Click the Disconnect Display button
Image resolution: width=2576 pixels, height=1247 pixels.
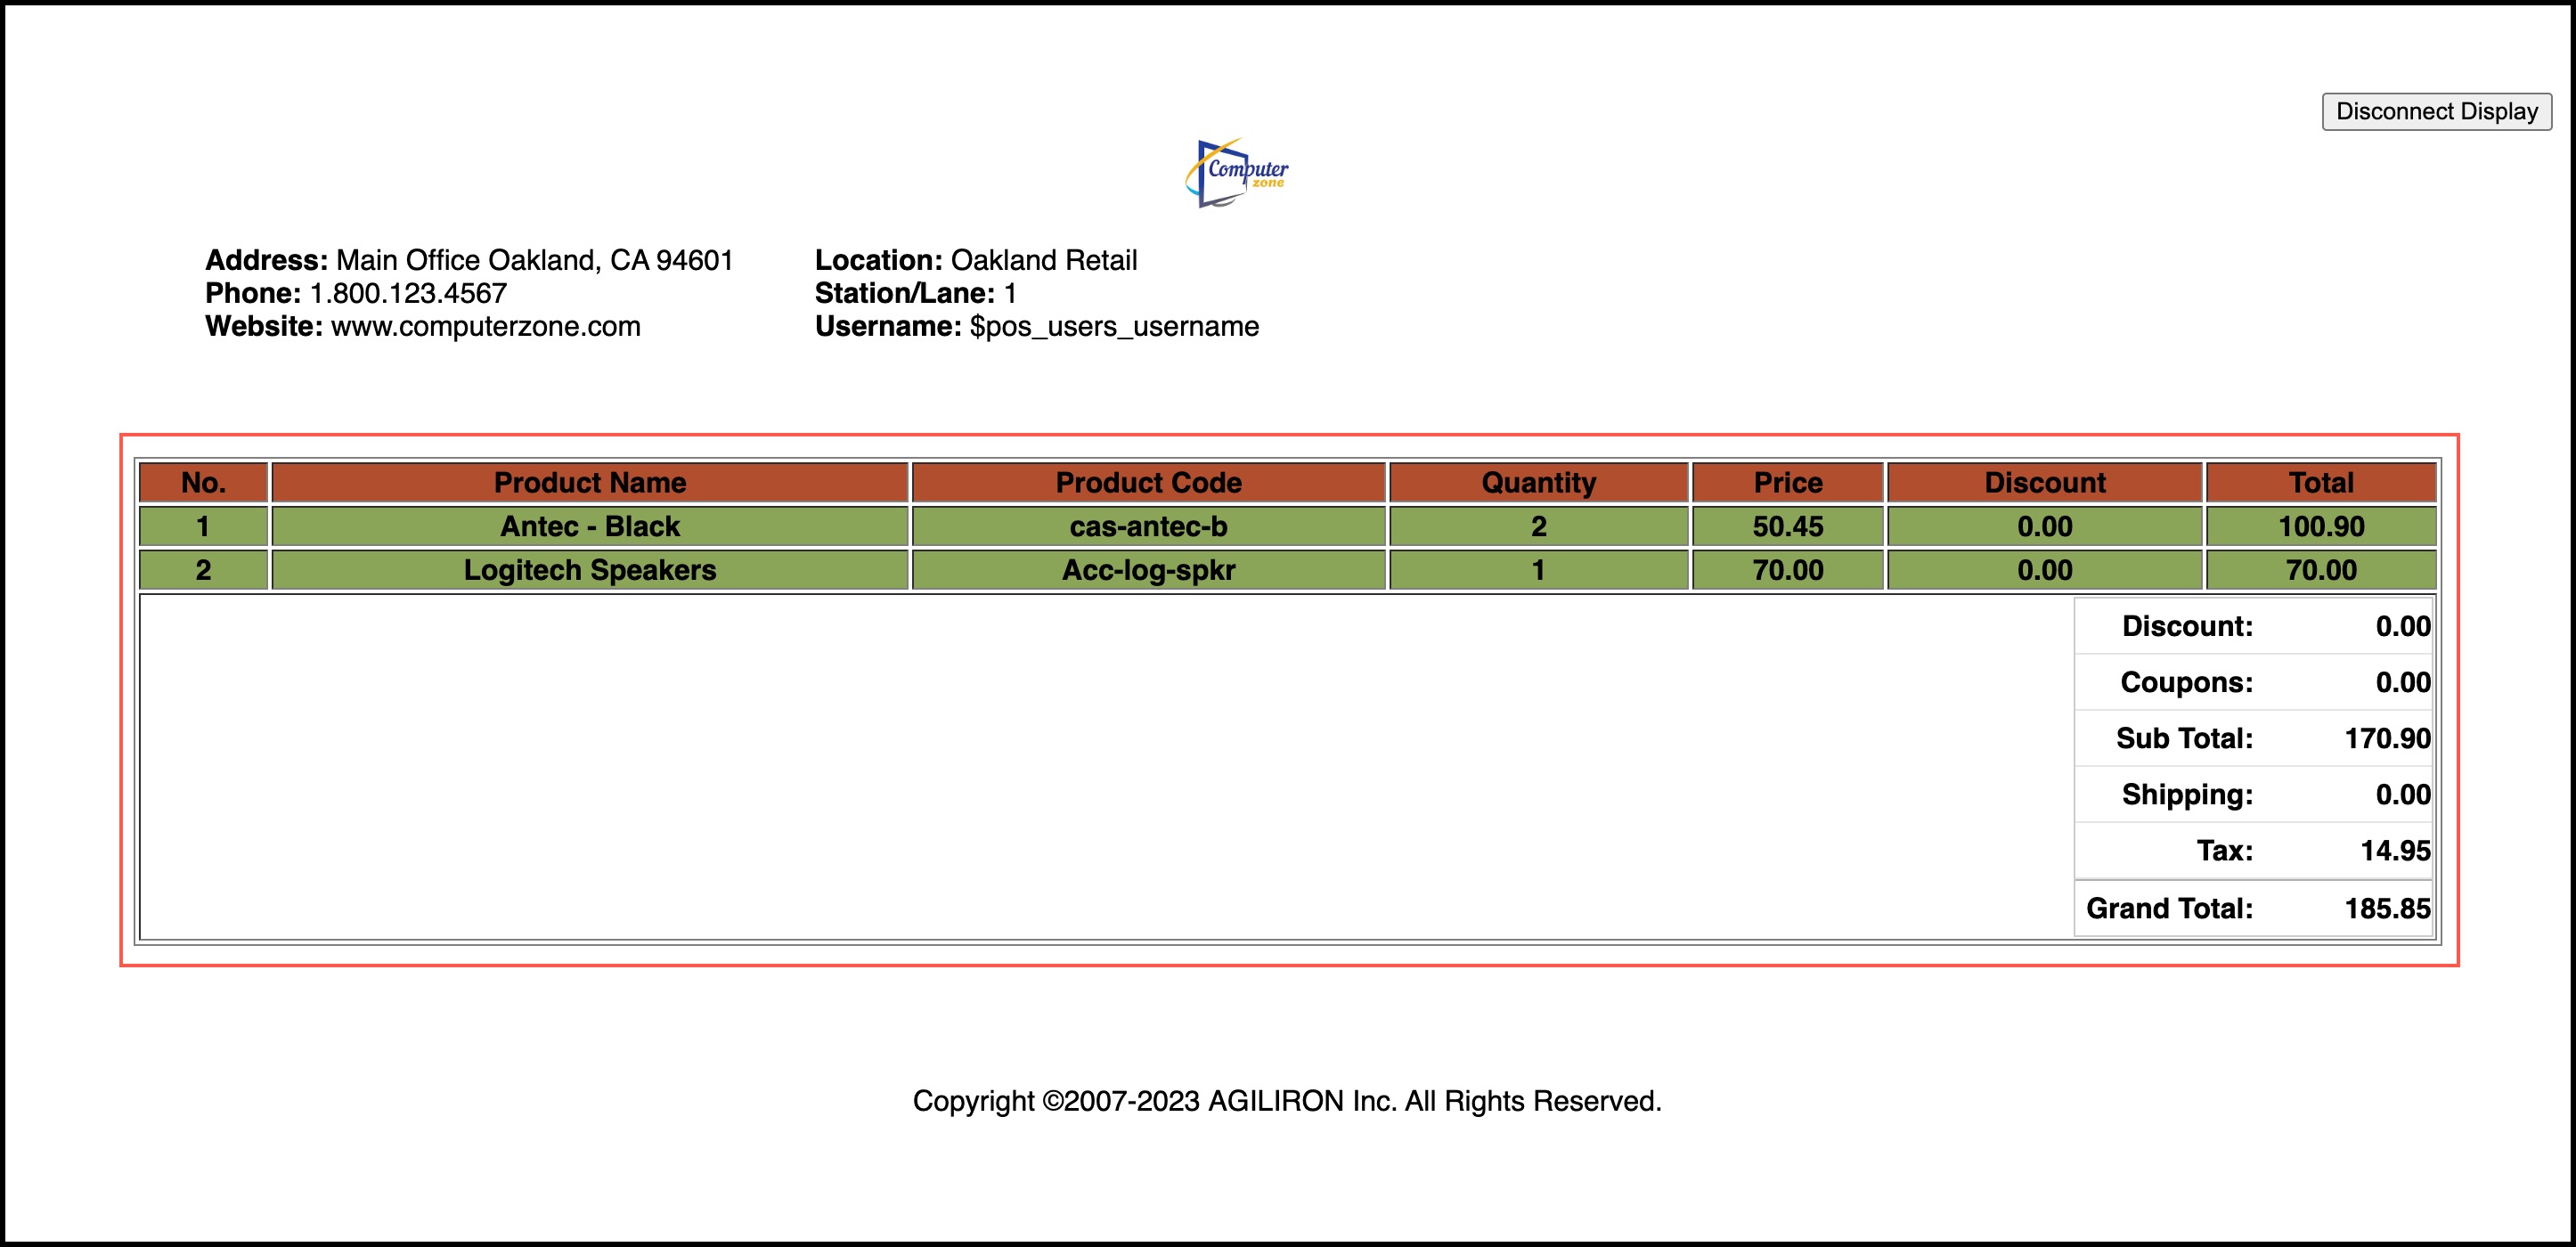[2436, 111]
